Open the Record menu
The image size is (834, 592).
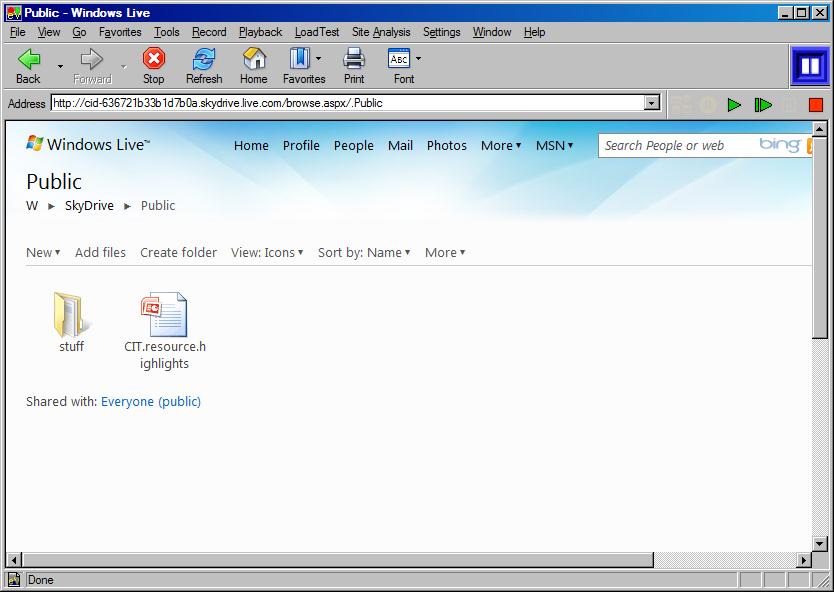tap(209, 32)
